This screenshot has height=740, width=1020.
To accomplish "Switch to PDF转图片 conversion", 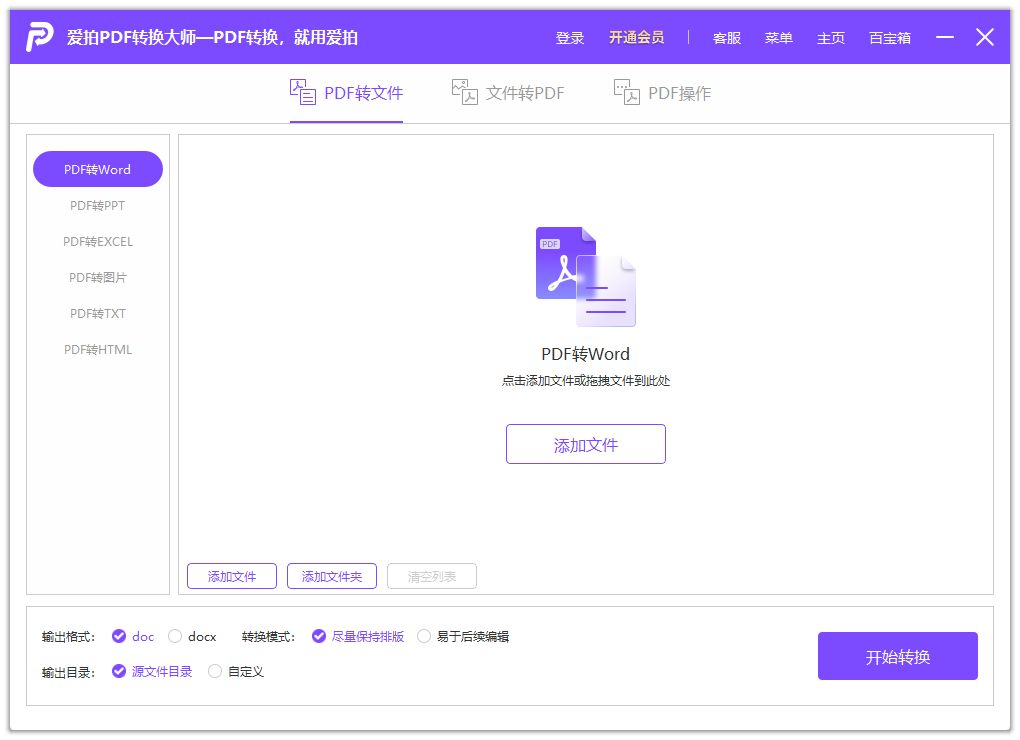I will (x=97, y=277).
